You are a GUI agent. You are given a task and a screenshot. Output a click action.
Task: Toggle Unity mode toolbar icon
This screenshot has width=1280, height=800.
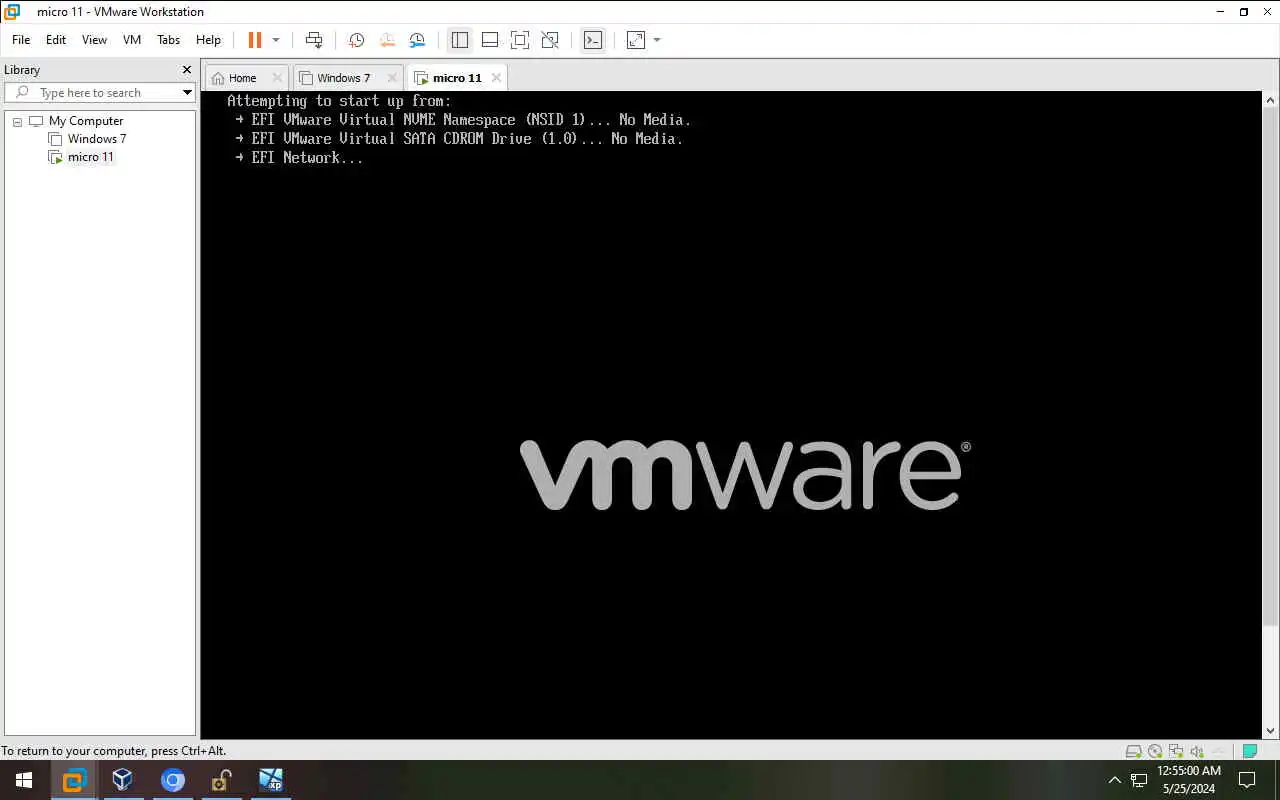(x=550, y=40)
